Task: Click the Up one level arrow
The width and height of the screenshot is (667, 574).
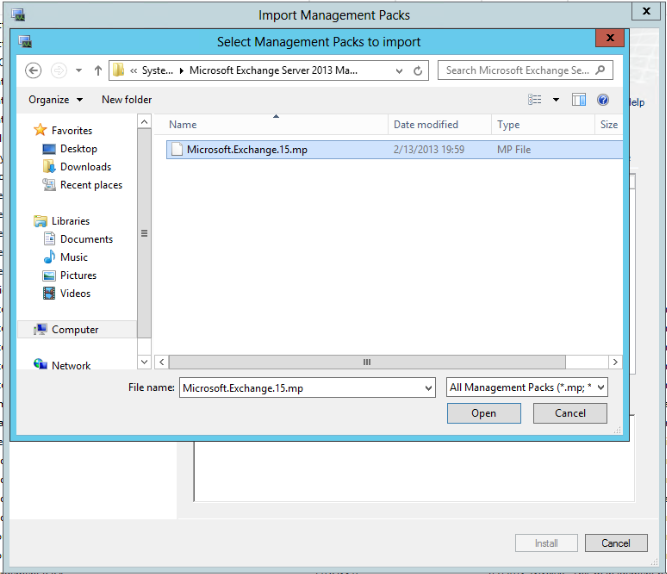Action: tap(98, 70)
